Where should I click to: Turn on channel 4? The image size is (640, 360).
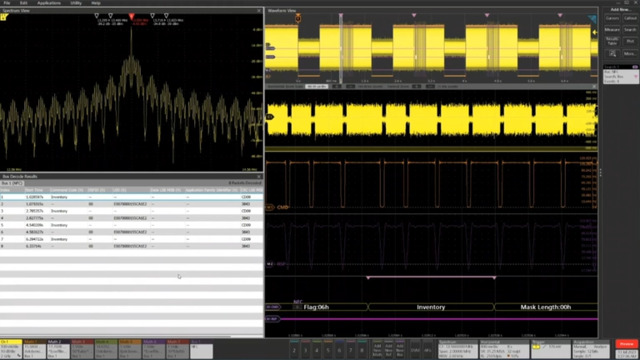coord(317,350)
